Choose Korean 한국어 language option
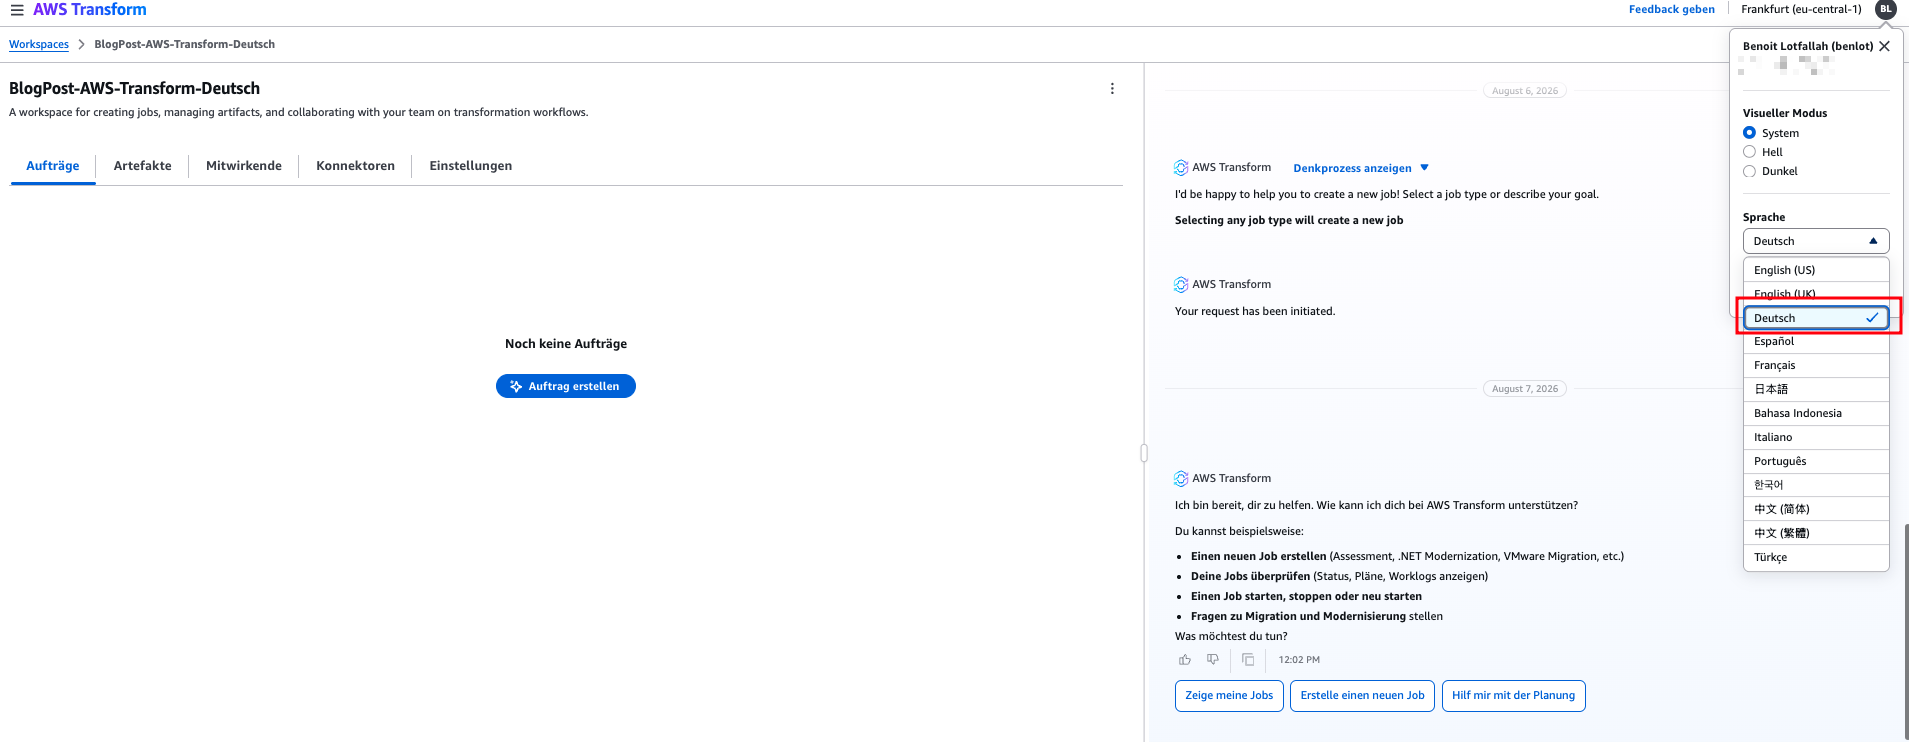1909x742 pixels. [1816, 485]
